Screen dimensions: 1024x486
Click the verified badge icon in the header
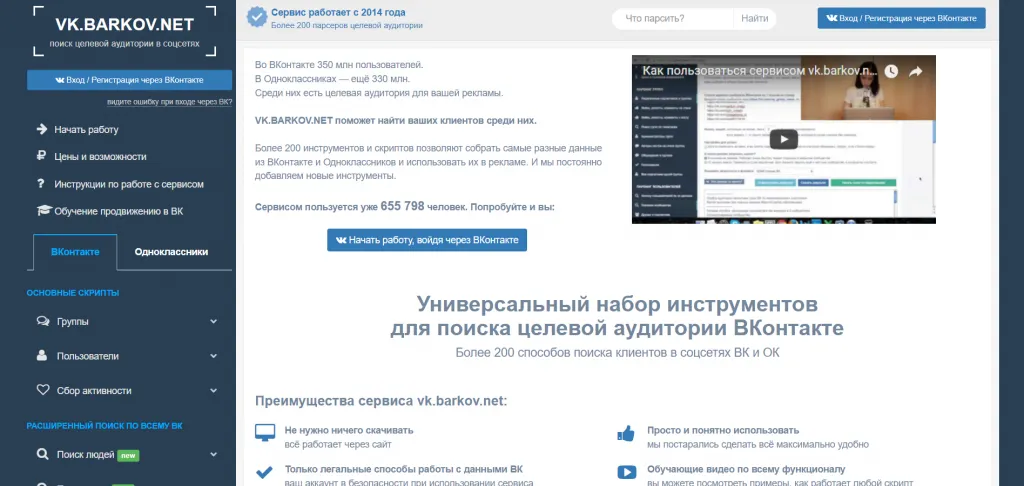click(257, 18)
